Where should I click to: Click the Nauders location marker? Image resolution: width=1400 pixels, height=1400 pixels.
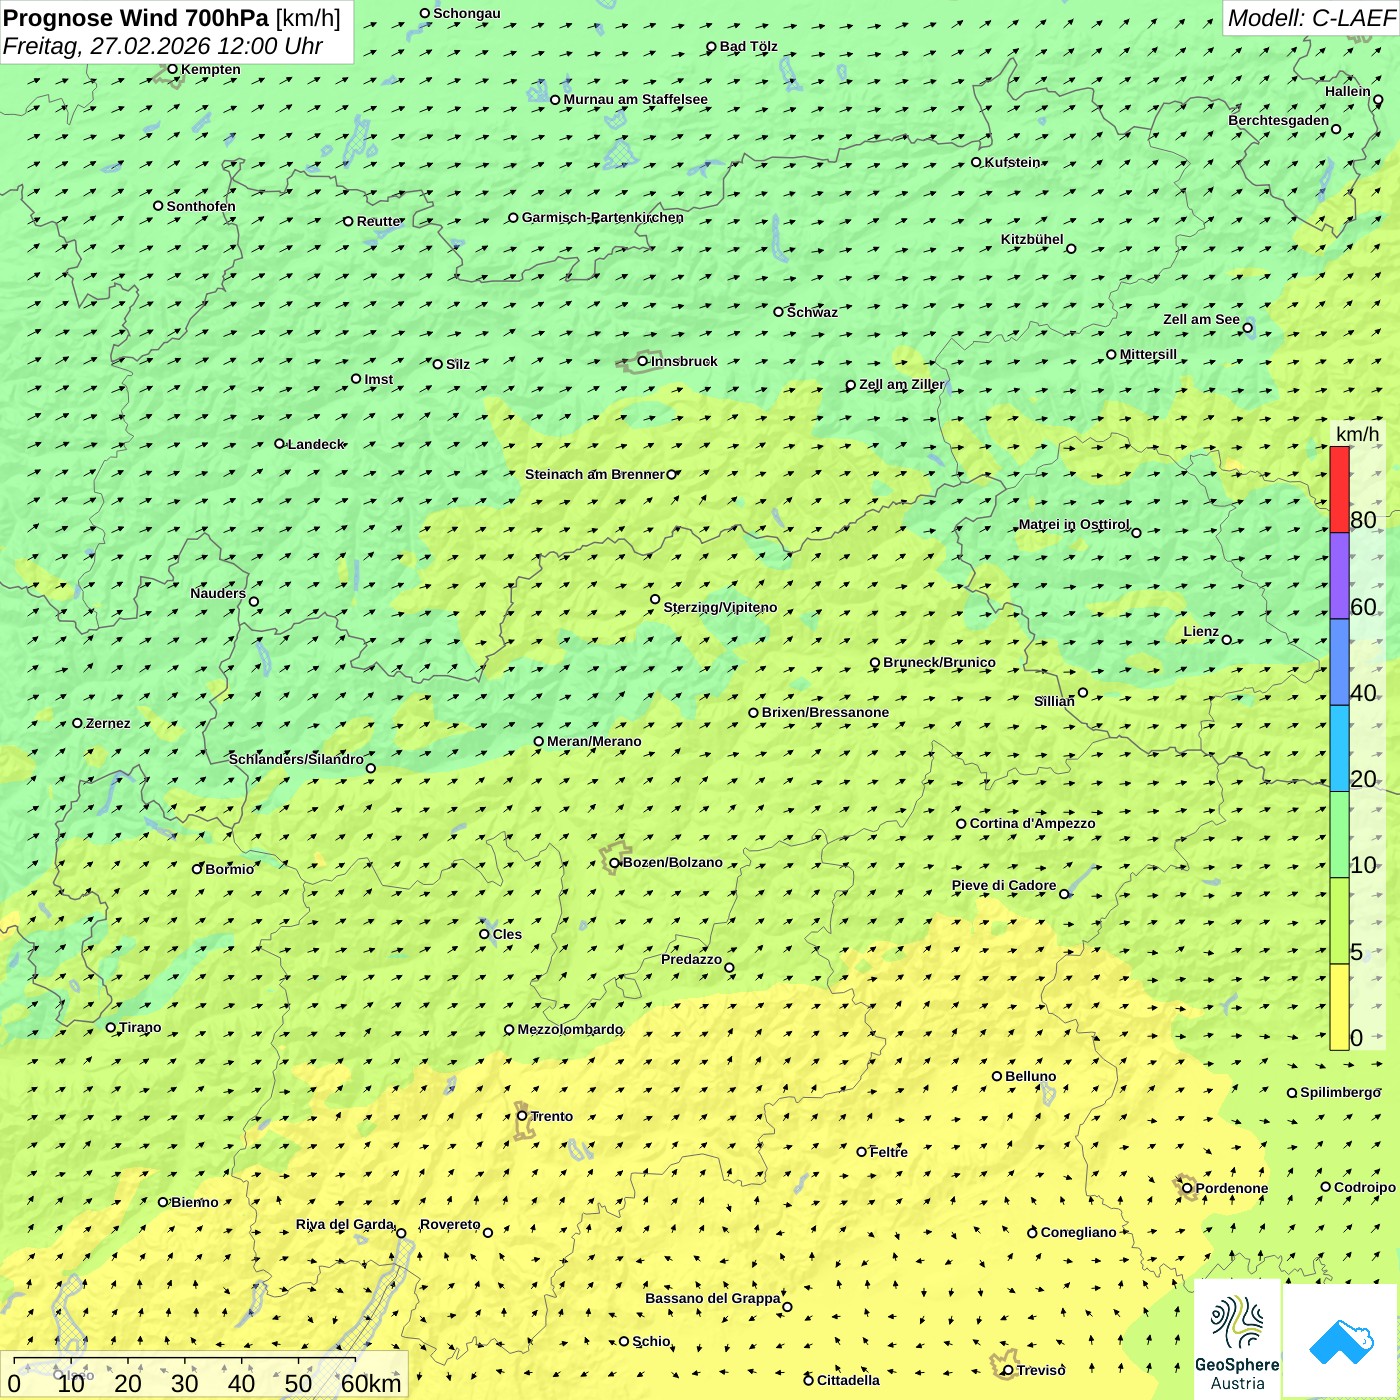[x=254, y=602]
